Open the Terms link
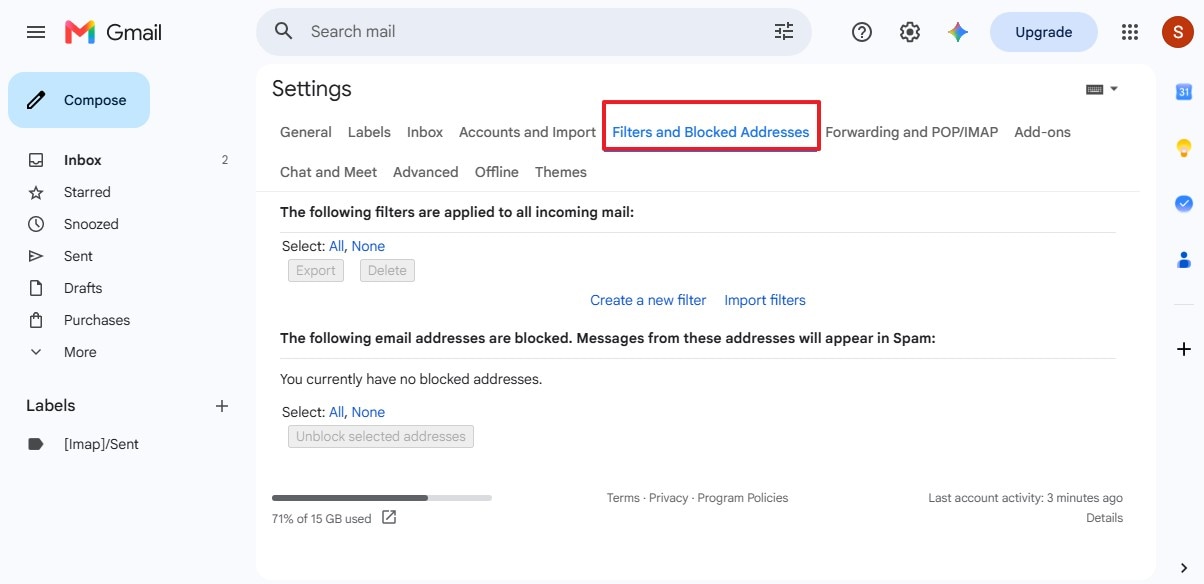 623,498
